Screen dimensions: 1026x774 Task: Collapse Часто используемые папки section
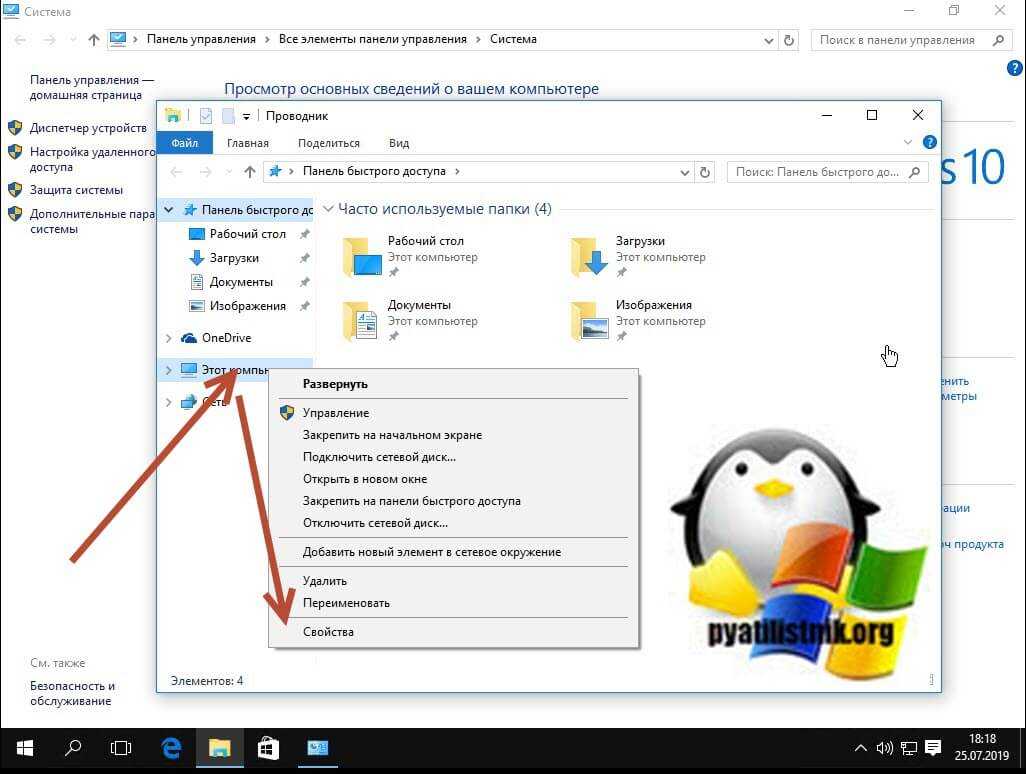[x=327, y=210]
